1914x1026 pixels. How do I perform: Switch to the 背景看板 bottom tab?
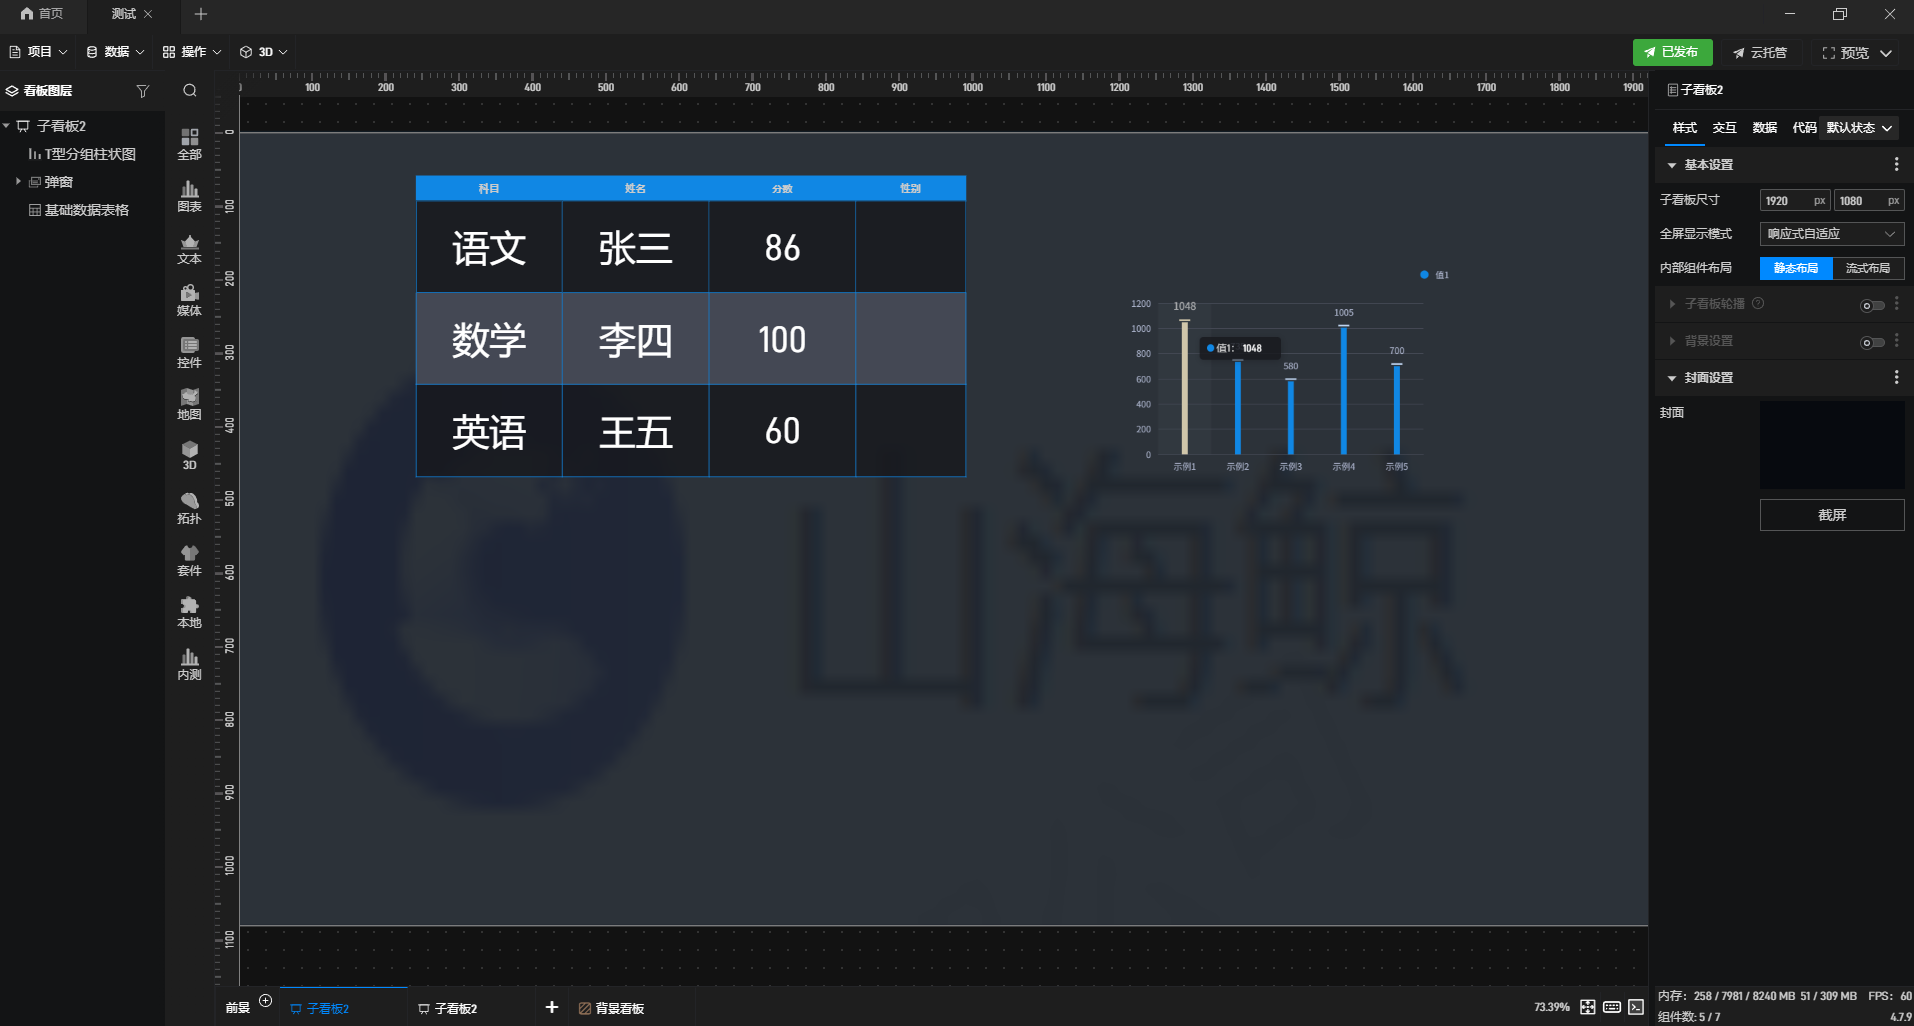click(x=611, y=1008)
